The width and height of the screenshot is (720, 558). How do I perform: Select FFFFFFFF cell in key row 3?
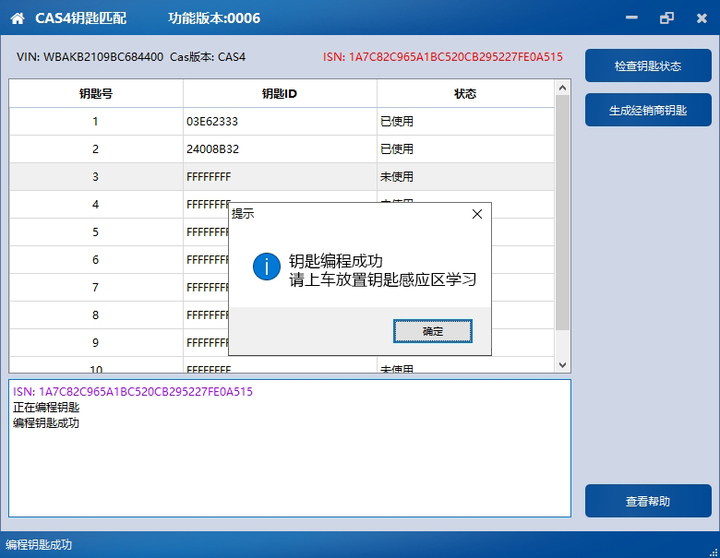pos(280,177)
